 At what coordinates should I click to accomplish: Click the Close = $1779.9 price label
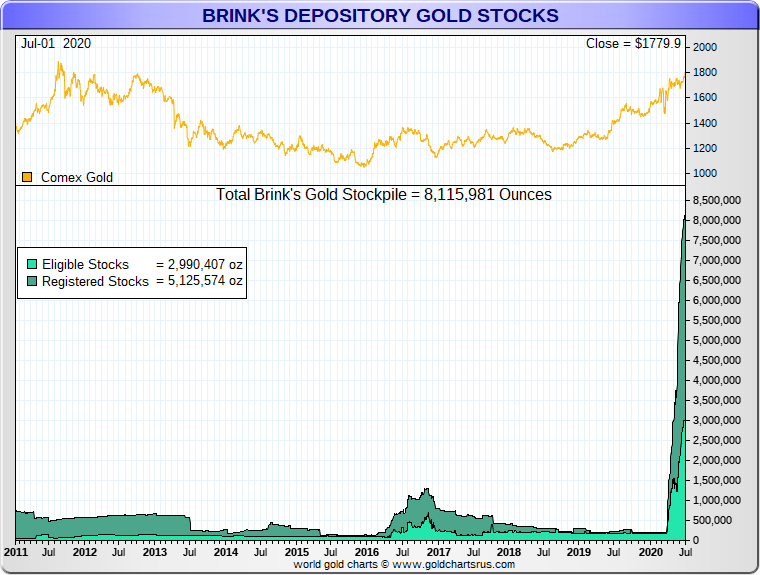click(633, 44)
